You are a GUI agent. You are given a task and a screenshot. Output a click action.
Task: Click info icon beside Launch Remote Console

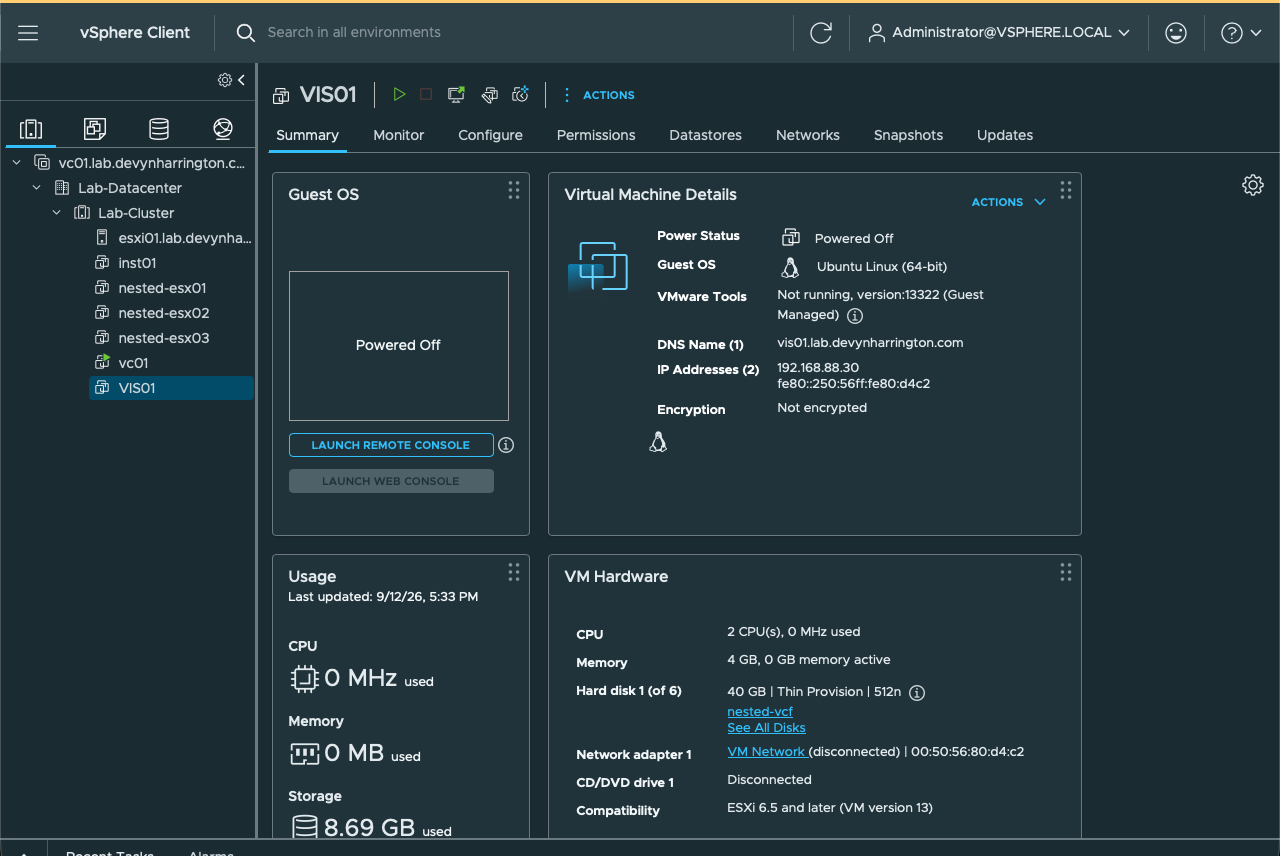click(x=506, y=445)
